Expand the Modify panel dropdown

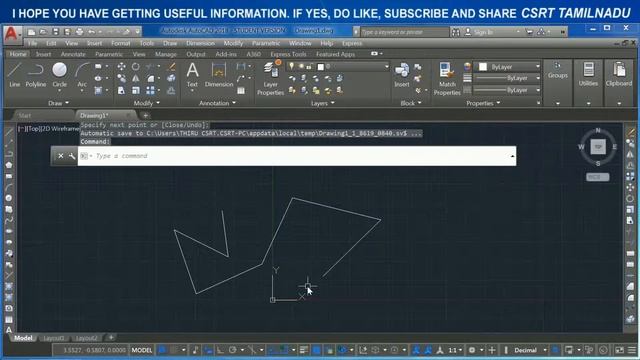coord(147,103)
